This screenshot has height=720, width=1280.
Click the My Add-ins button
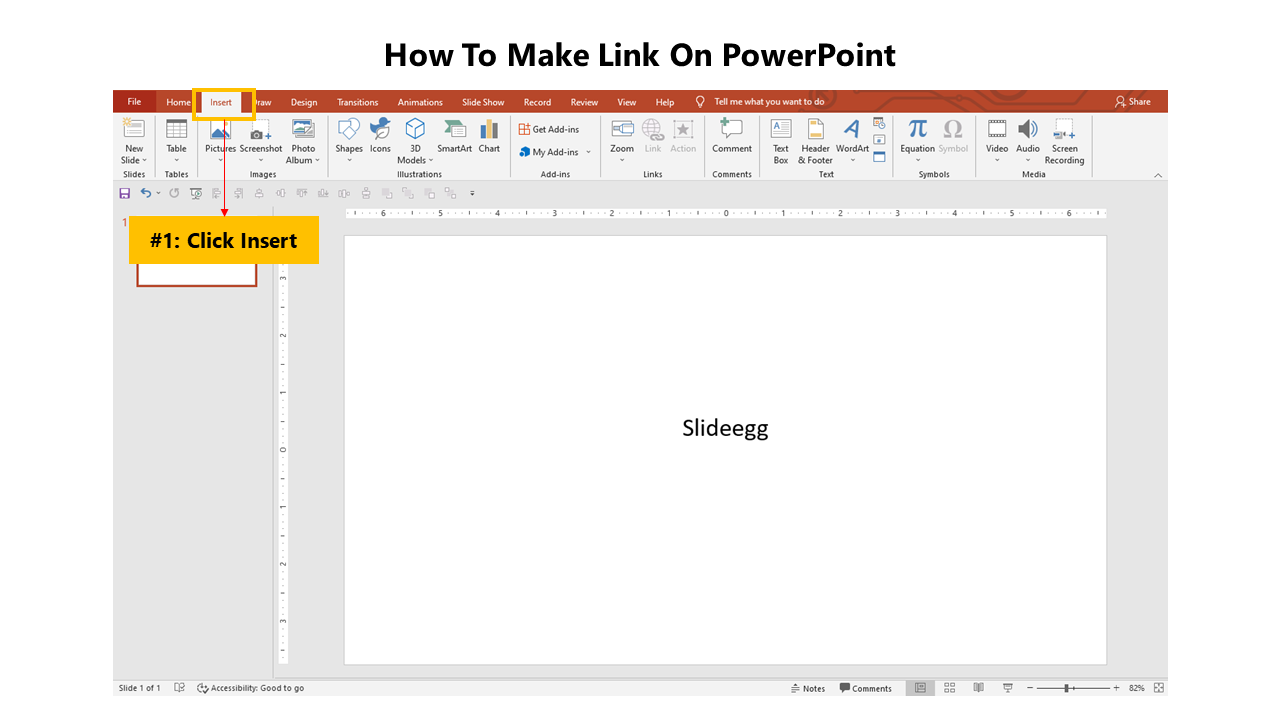pos(549,152)
